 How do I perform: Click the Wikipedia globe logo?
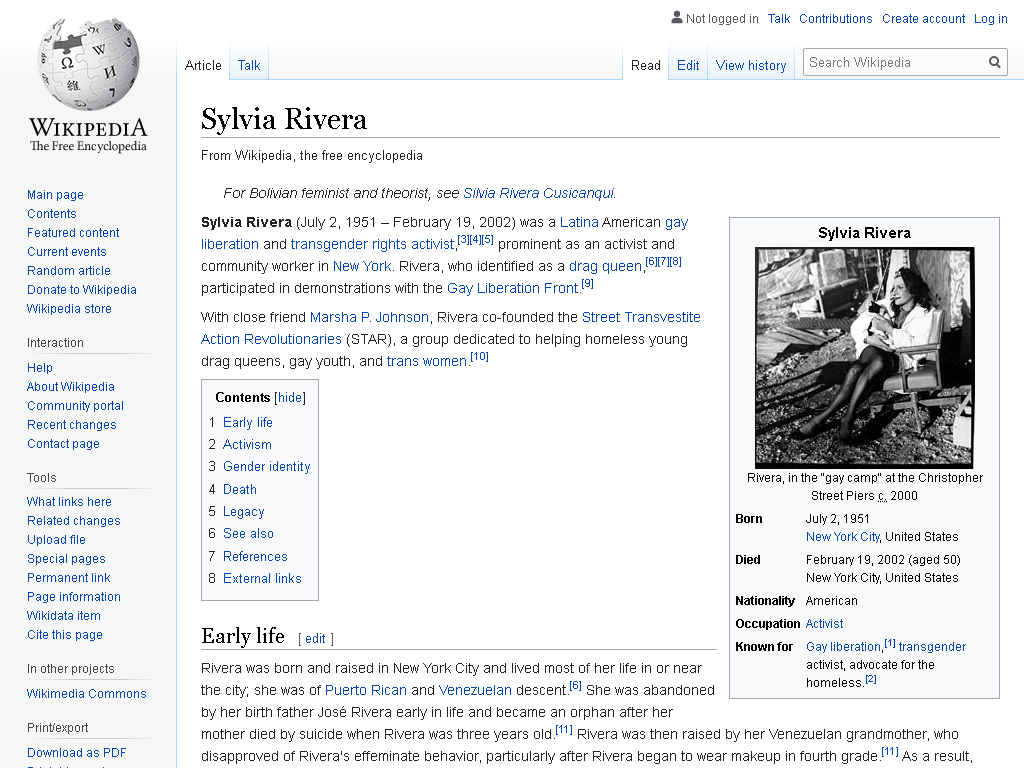click(x=88, y=65)
